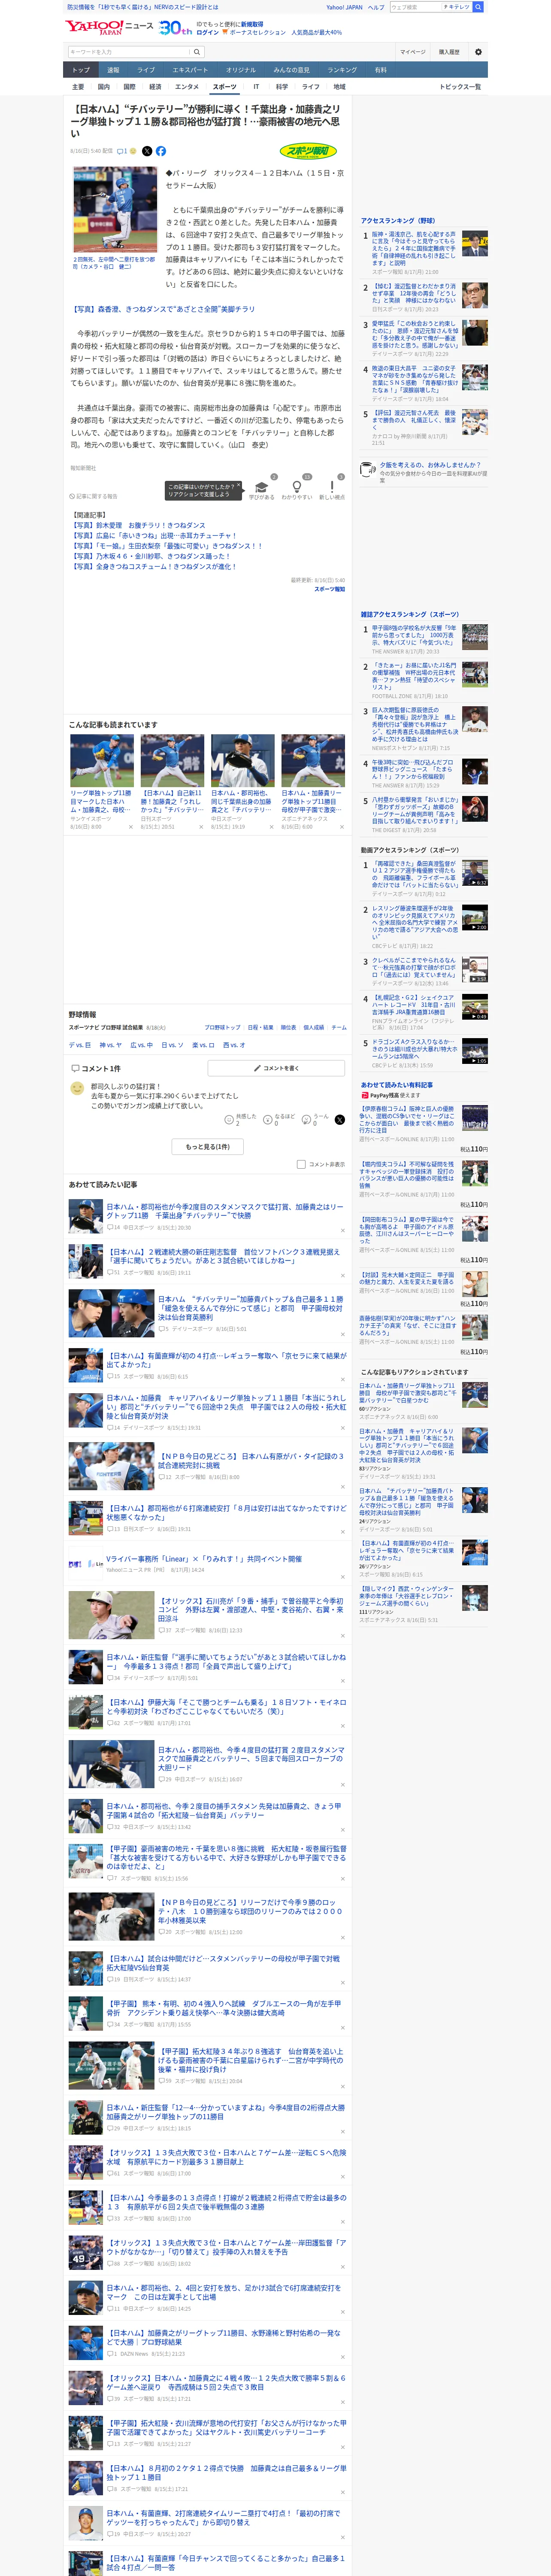This screenshot has height=2576, width=551.
Task: Open the main article baseball photo
Action: [x=114, y=210]
